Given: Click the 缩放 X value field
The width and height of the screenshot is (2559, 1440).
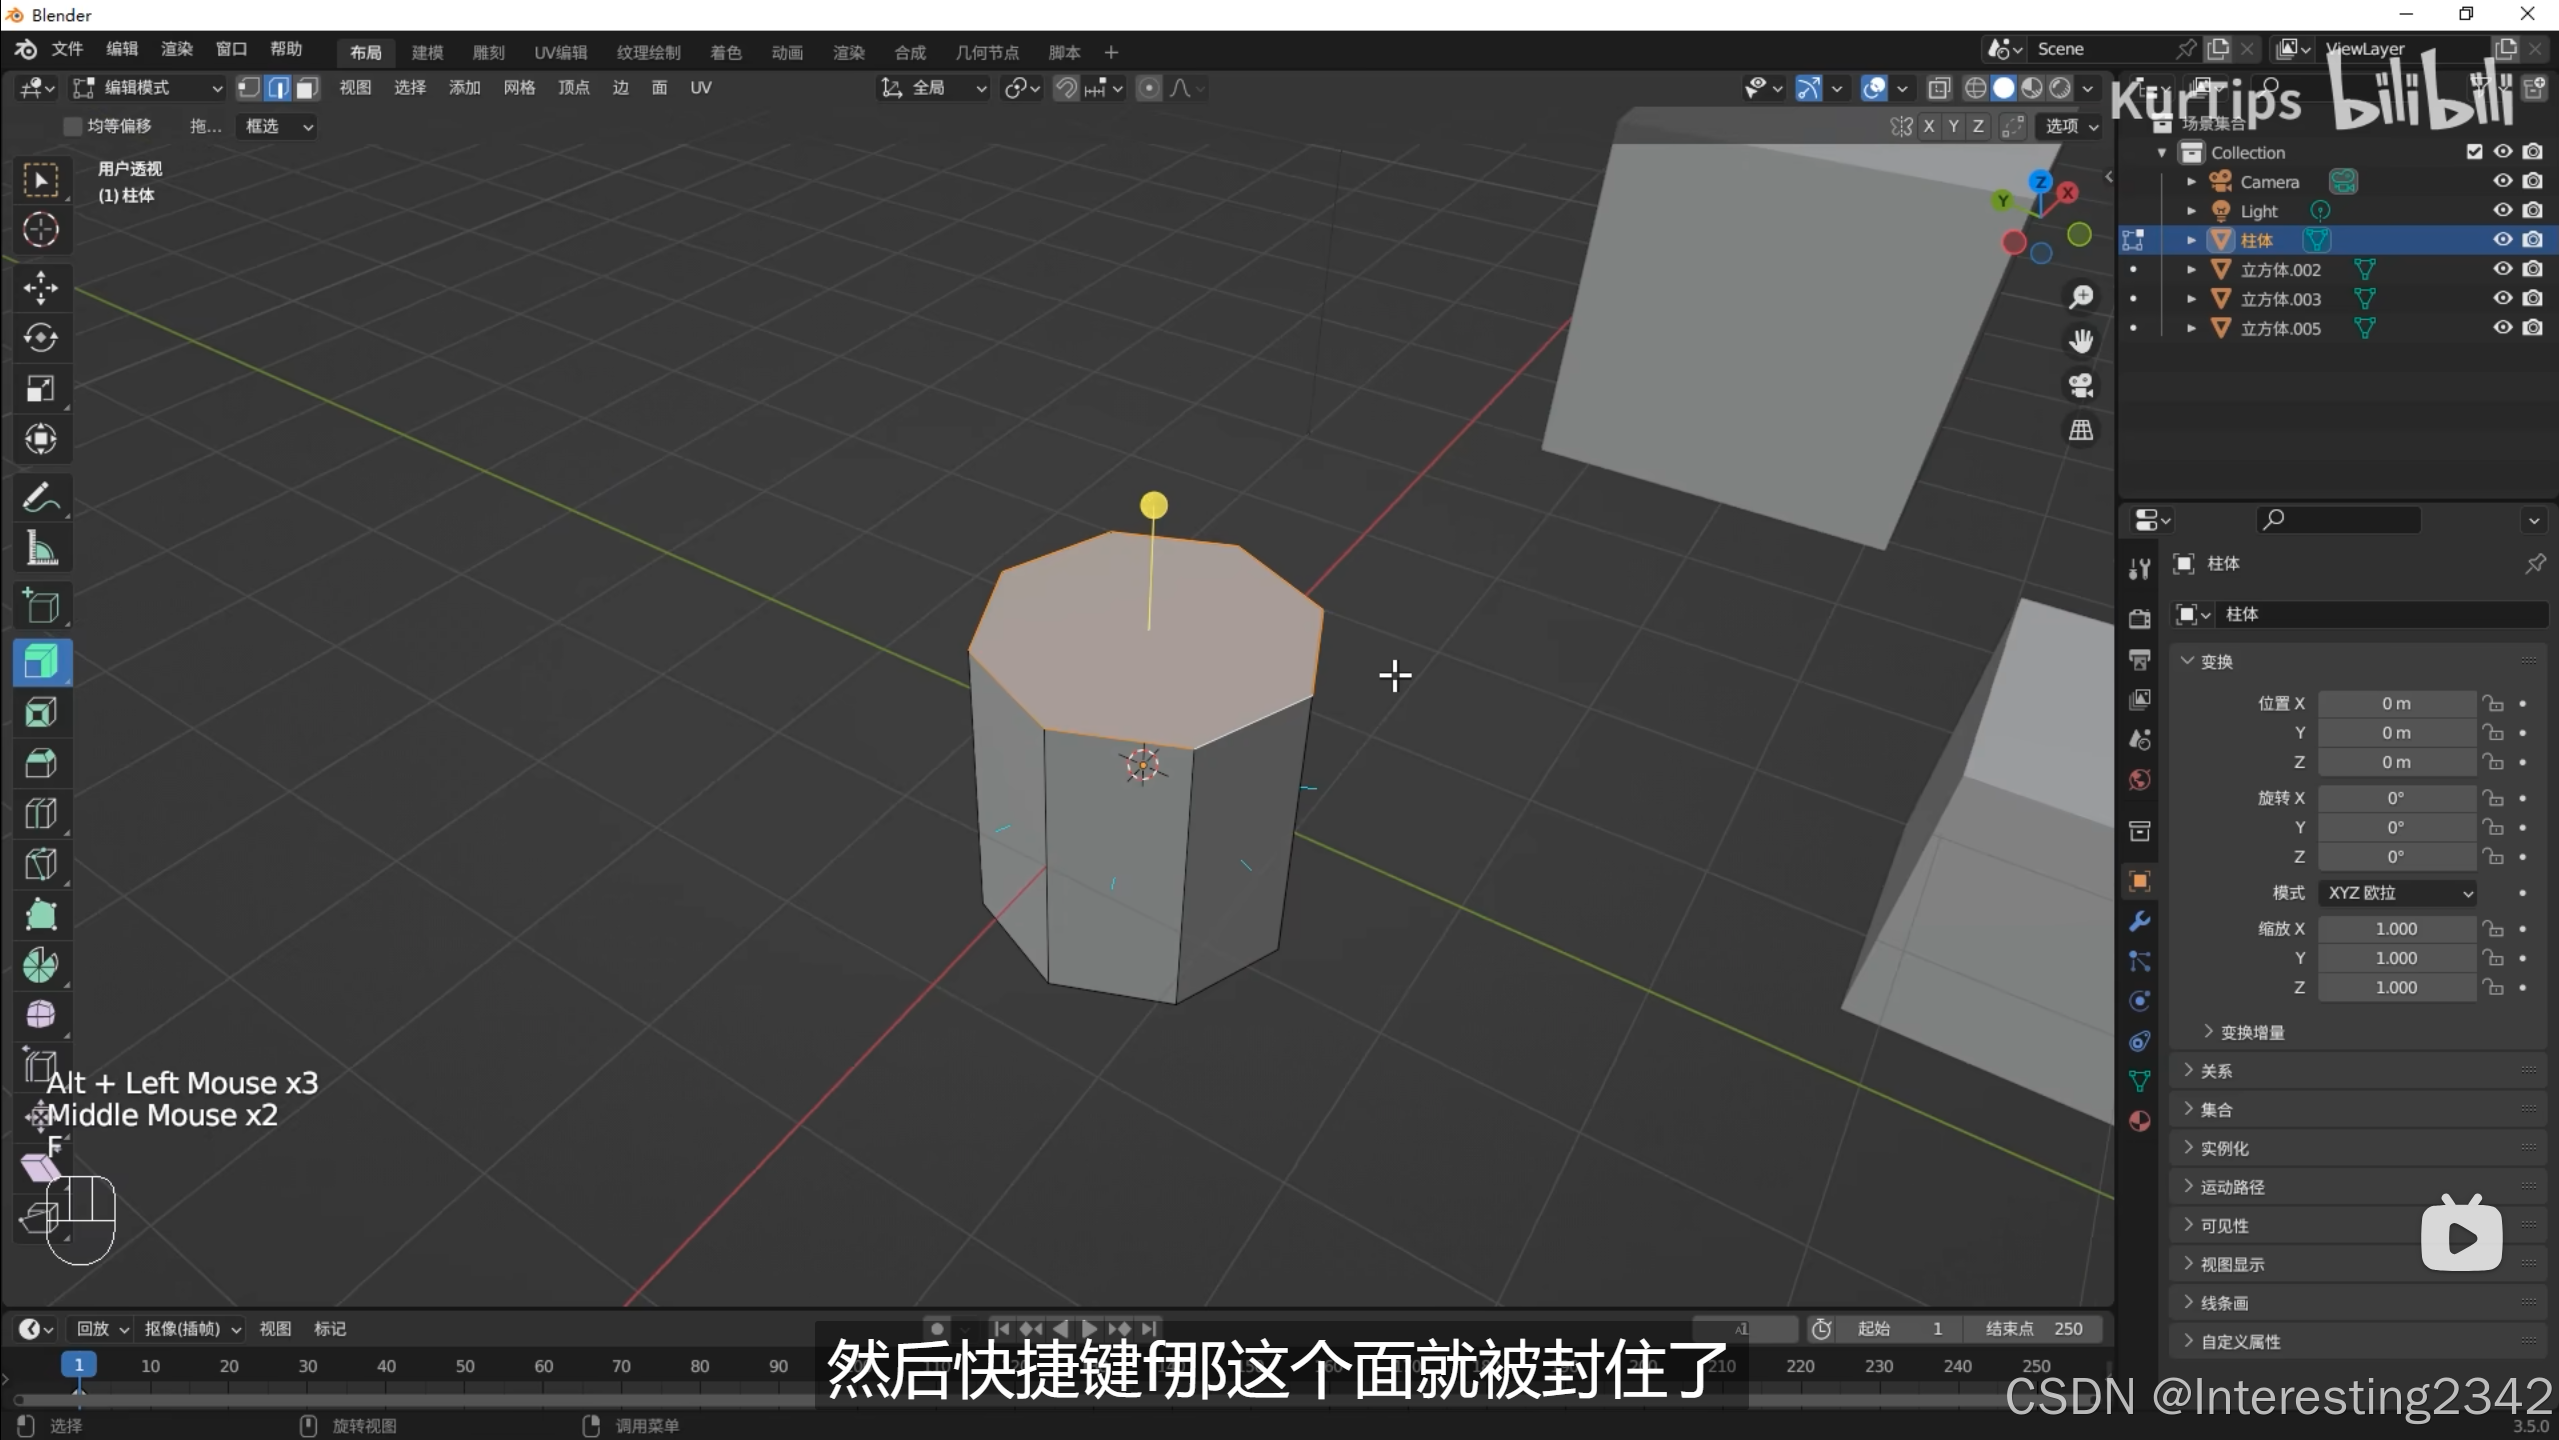Looking at the screenshot, I should coord(2395,929).
